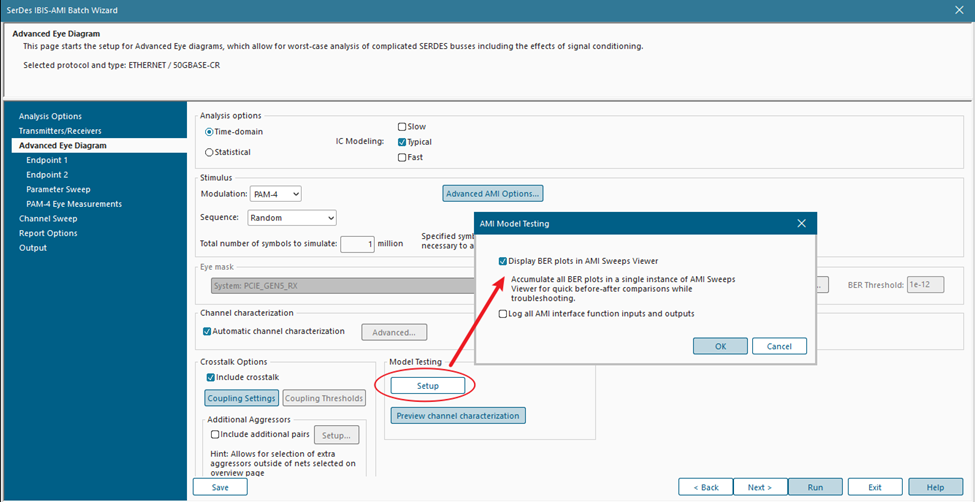
Task: Enable Log all AMI interface function inputs
Action: point(502,314)
